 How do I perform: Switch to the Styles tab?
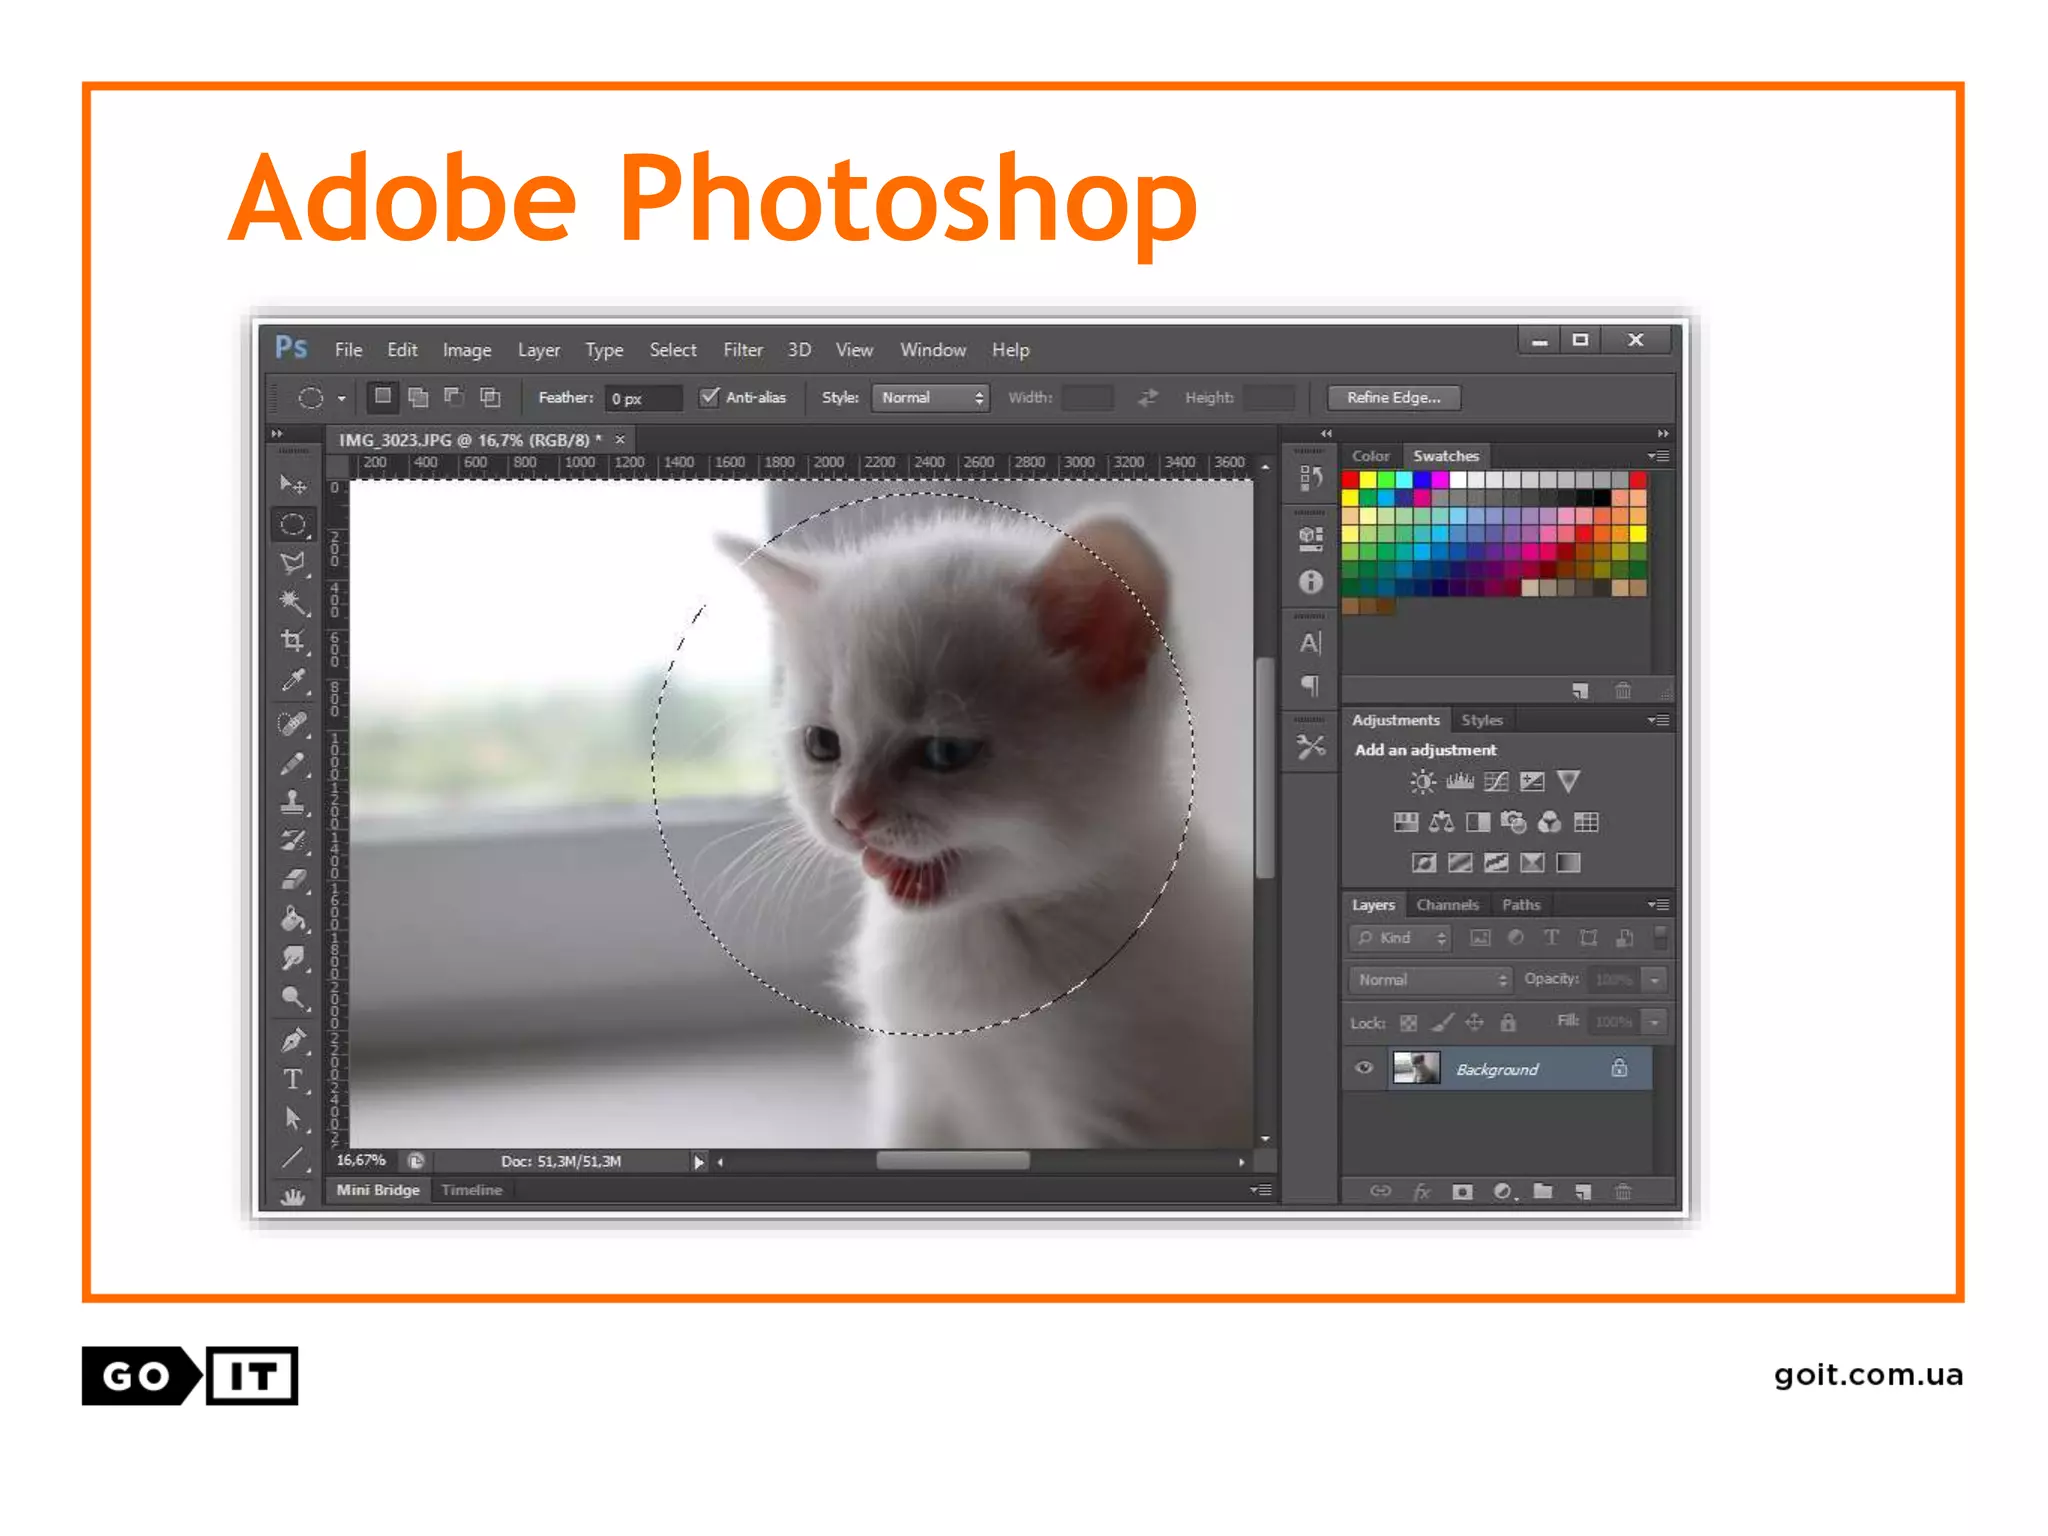click(1482, 720)
